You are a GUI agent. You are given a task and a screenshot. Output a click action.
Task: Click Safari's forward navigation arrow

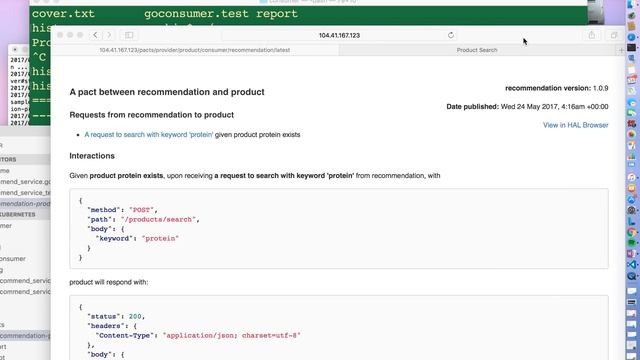(109, 35)
